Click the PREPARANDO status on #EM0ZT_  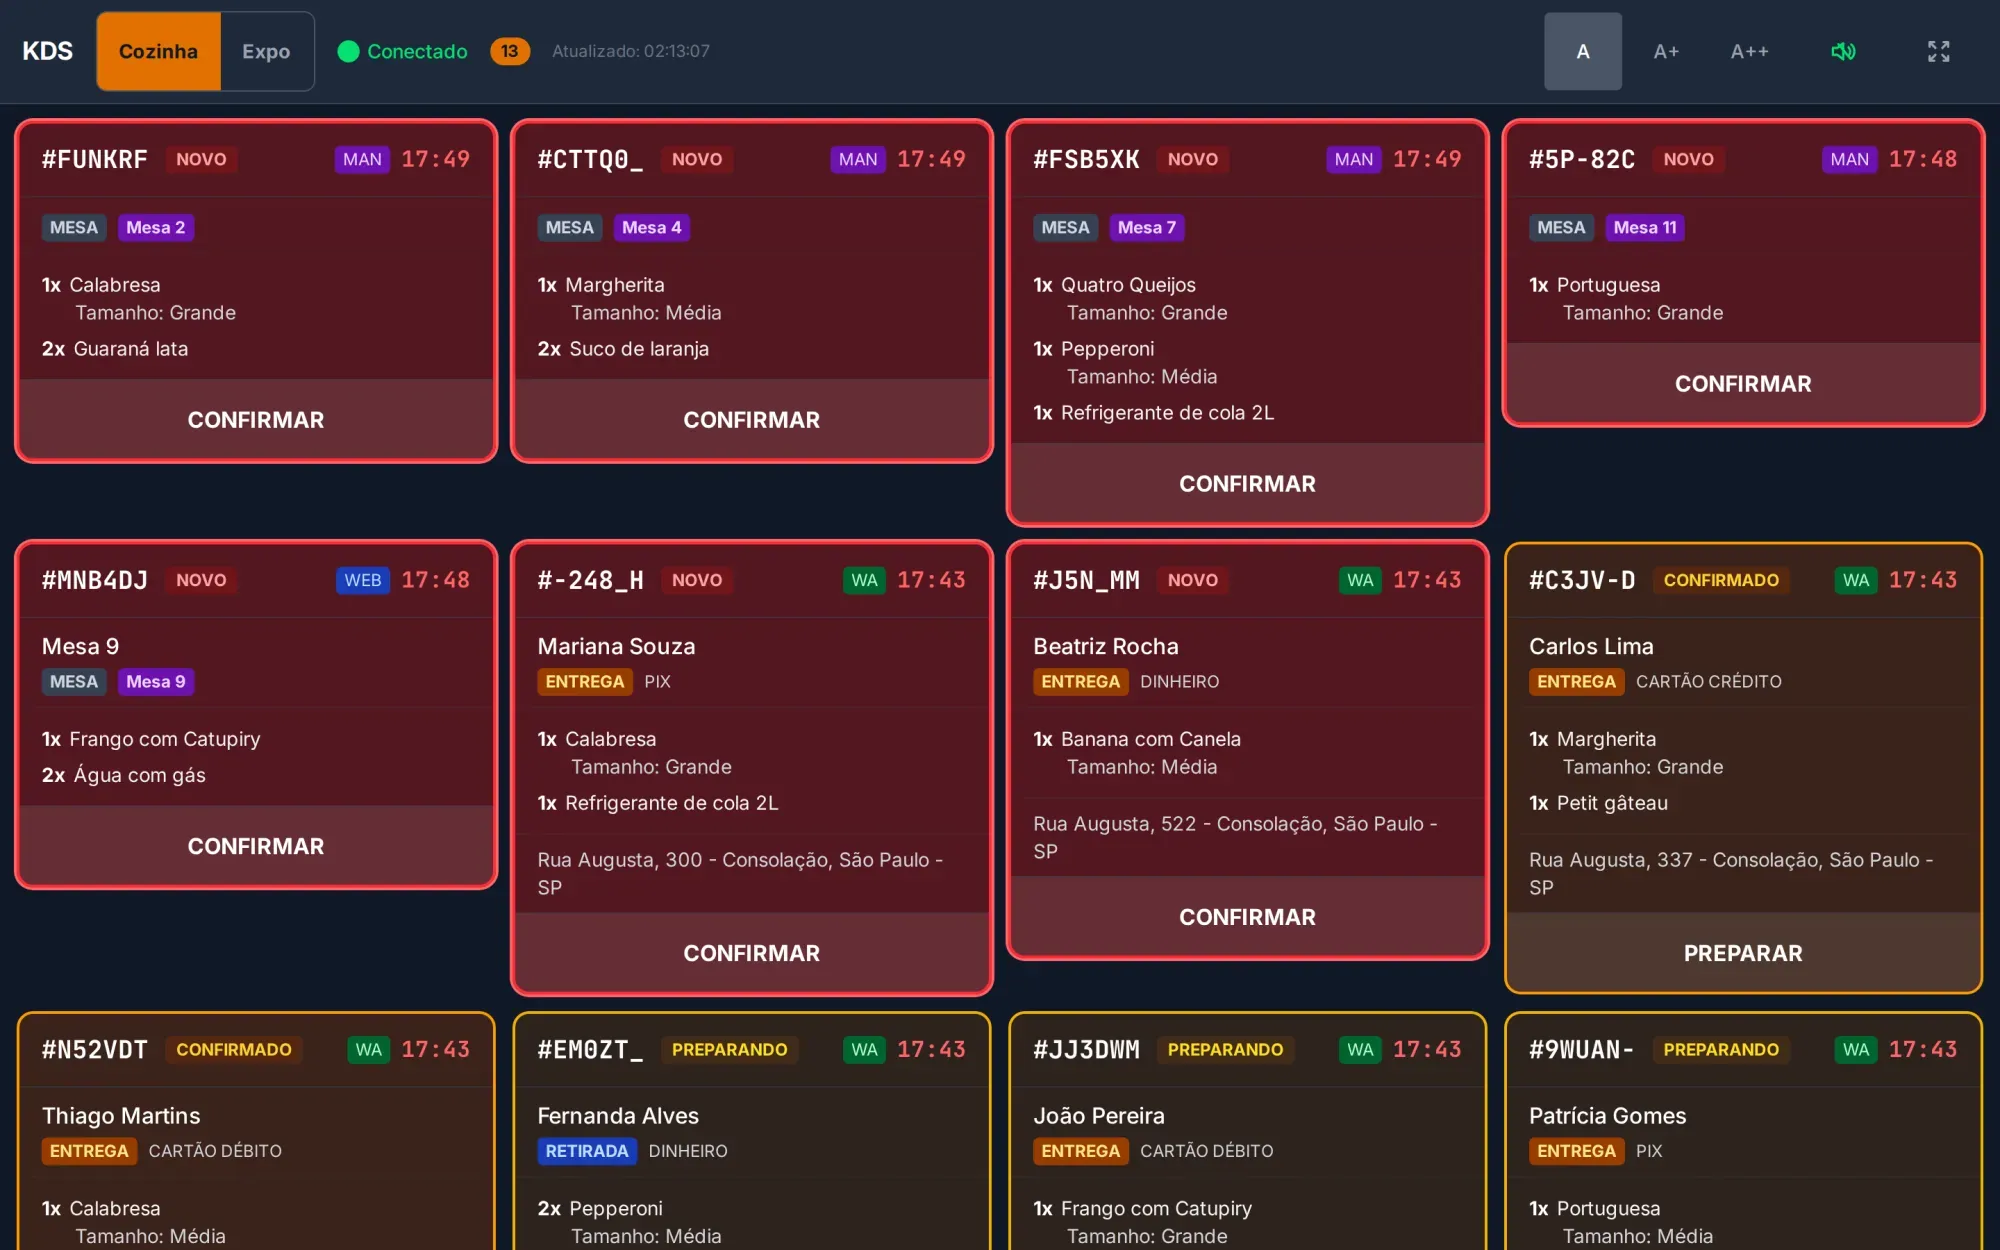(x=730, y=1050)
